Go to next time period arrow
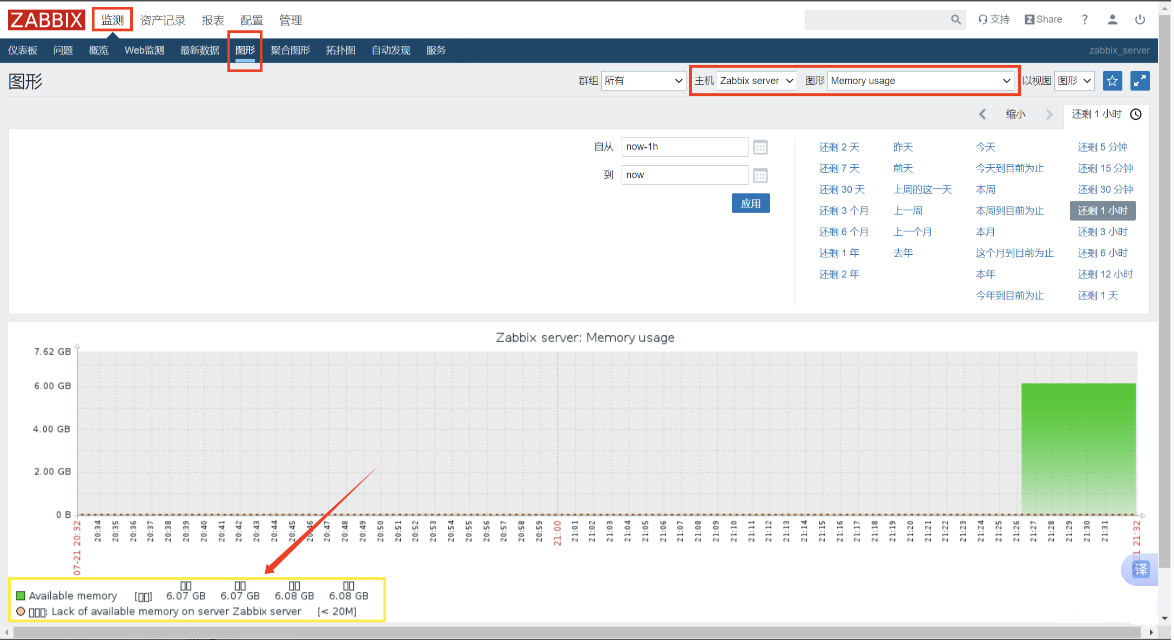The width and height of the screenshot is (1174, 640). click(x=1049, y=115)
